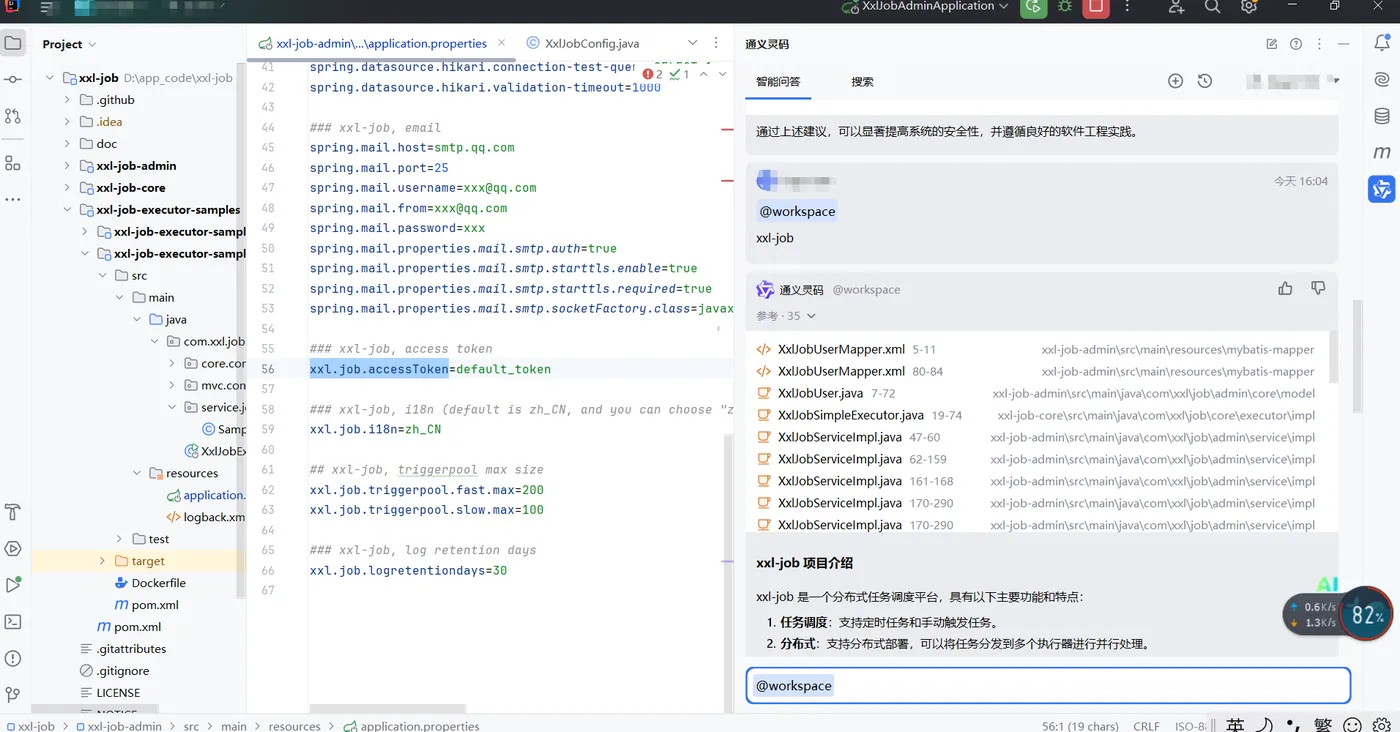The width and height of the screenshot is (1400, 732).
Task: Stop the running application with red square
Action: pyautogui.click(x=1096, y=7)
